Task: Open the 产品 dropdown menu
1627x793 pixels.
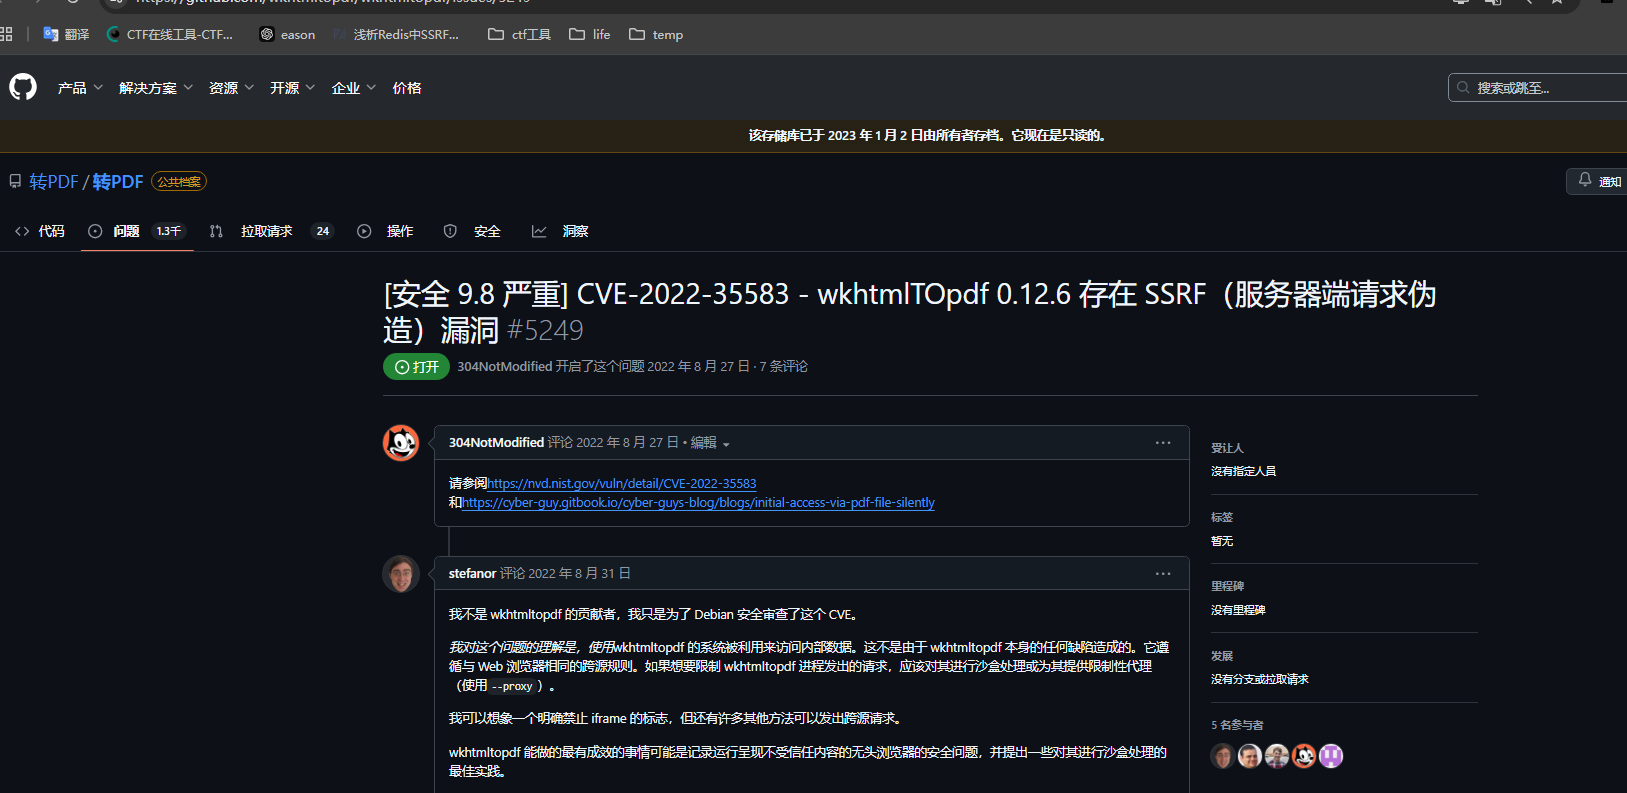Action: pos(80,88)
